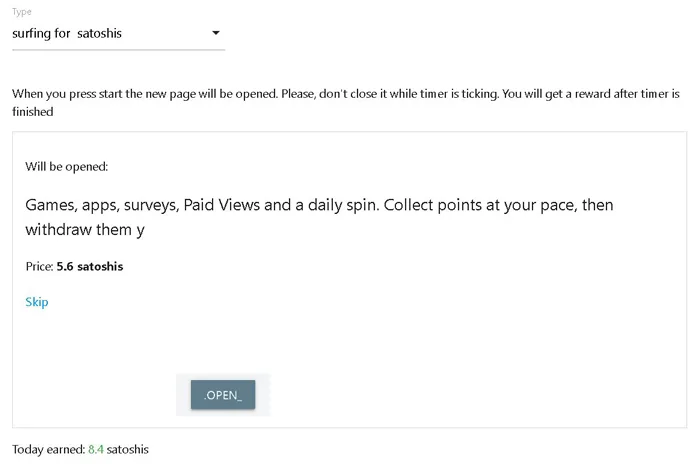700x467 pixels.
Task: Click 'withdraw them y' truncated ad line
Action: [x=85, y=229]
